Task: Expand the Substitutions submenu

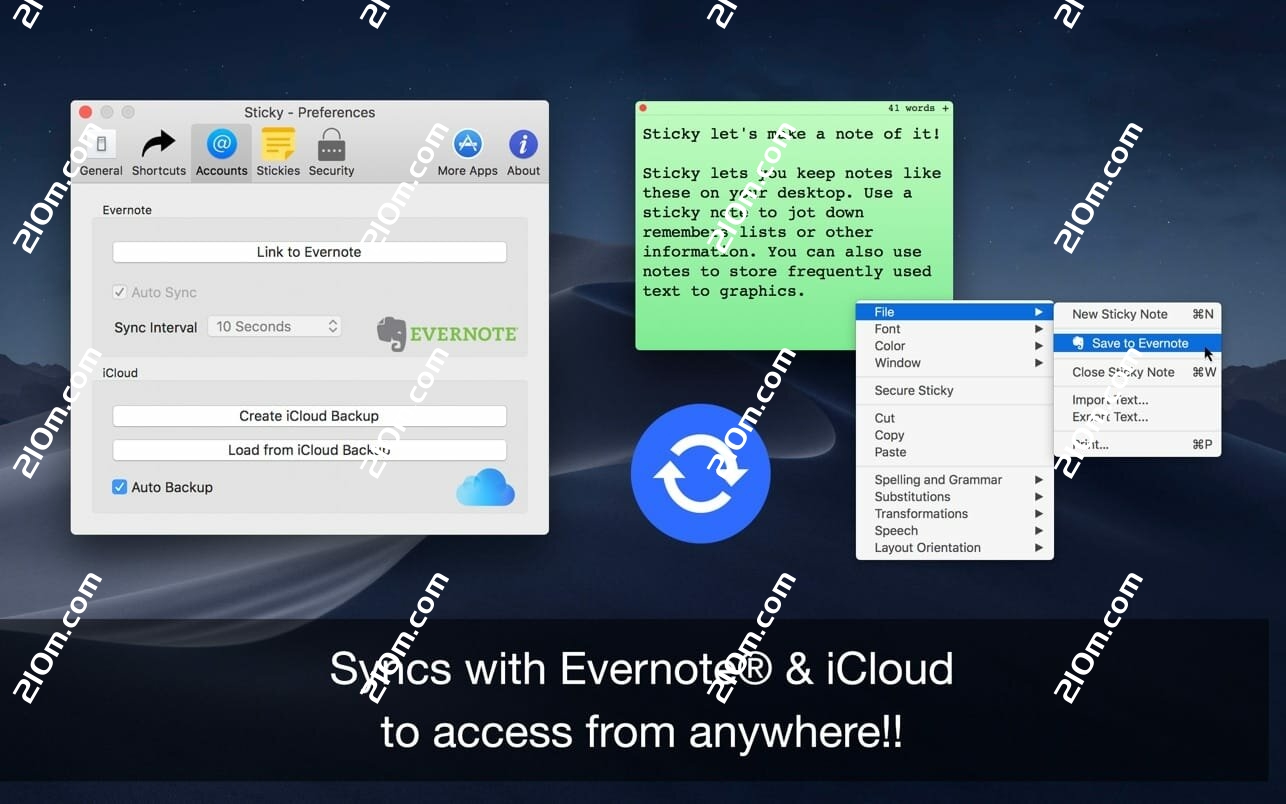Action: tap(955, 497)
